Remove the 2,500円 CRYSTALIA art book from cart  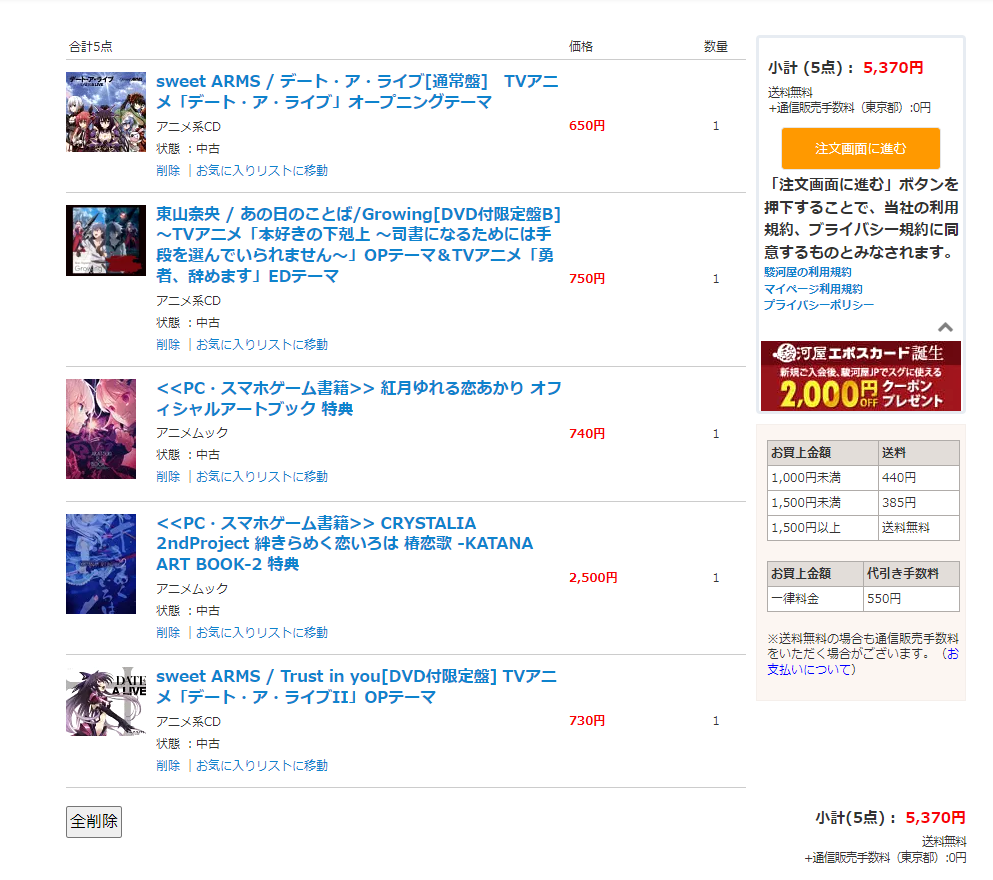click(168, 633)
